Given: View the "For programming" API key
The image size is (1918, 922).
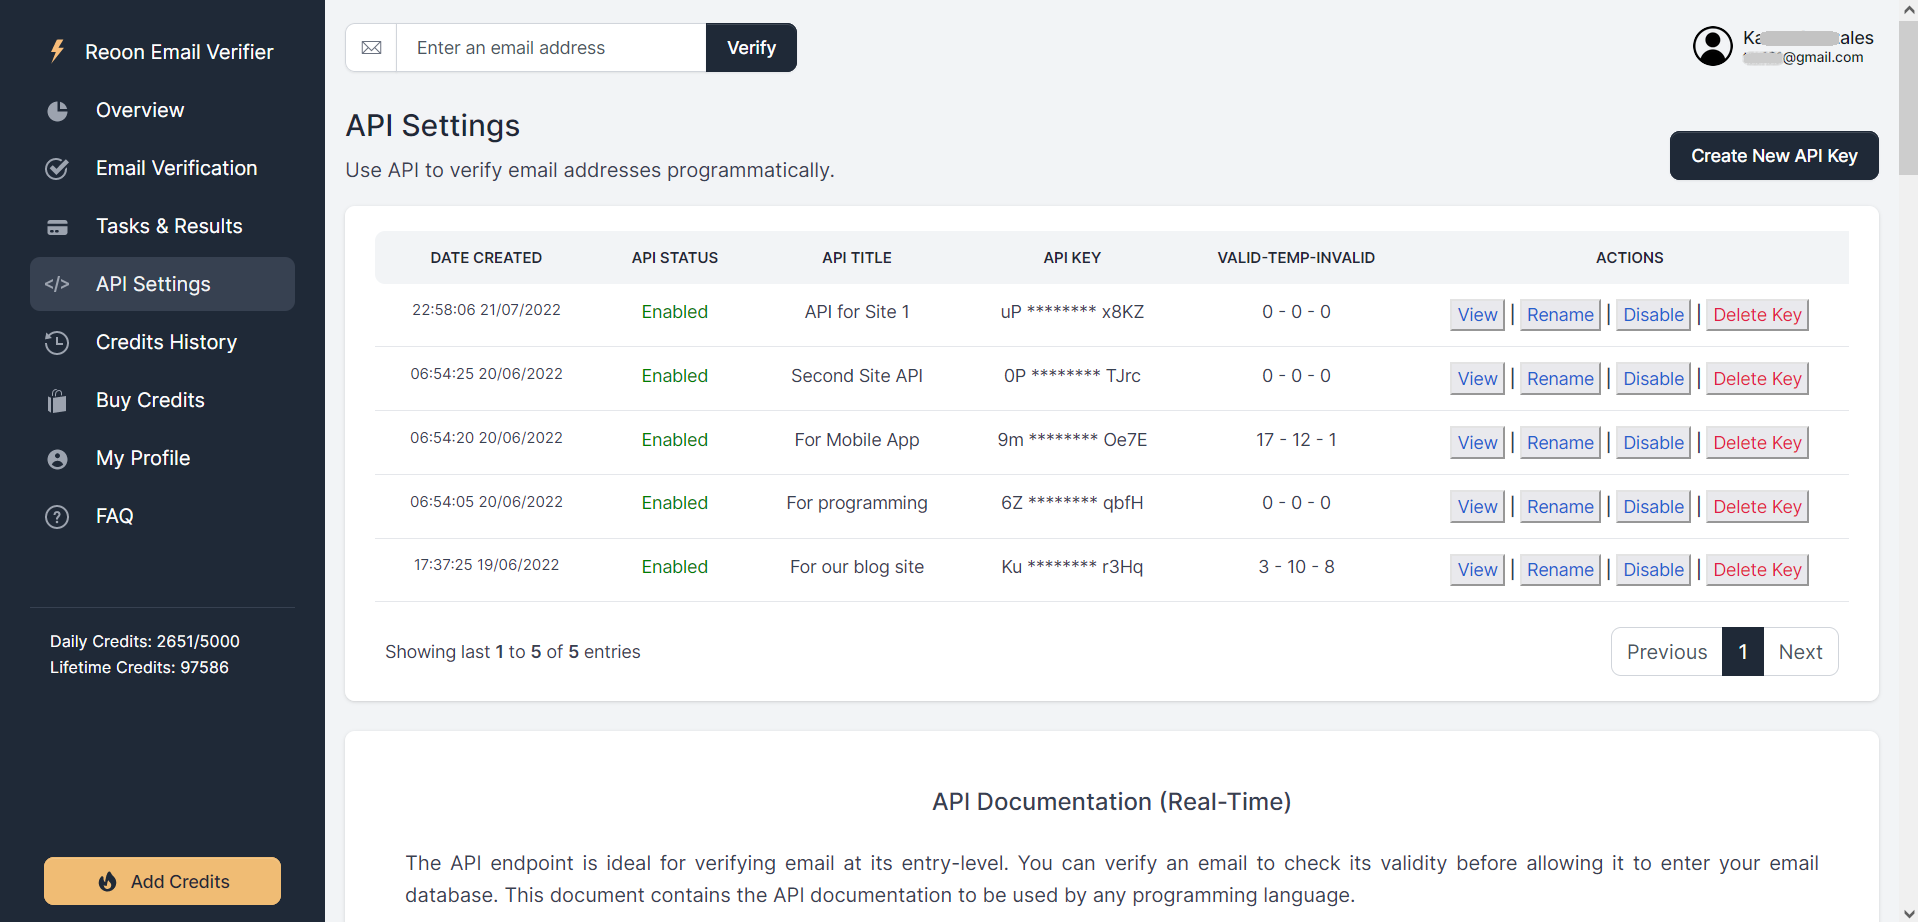Looking at the screenshot, I should pos(1477,507).
